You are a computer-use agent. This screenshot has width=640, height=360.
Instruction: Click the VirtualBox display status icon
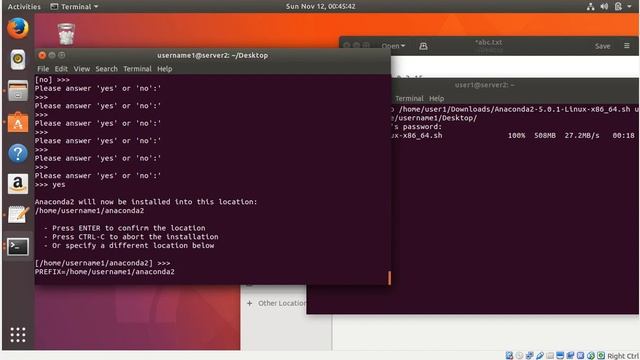[560, 356]
